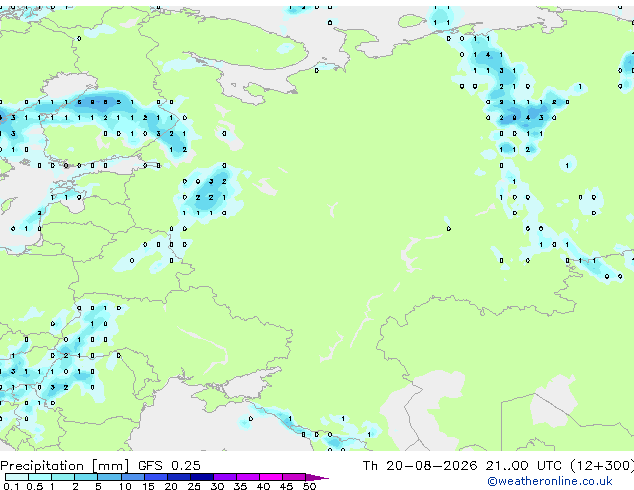The height and width of the screenshot is (490, 634).
Task: Click the '(12+300)' forecast offset text
Action: [x=602, y=466]
